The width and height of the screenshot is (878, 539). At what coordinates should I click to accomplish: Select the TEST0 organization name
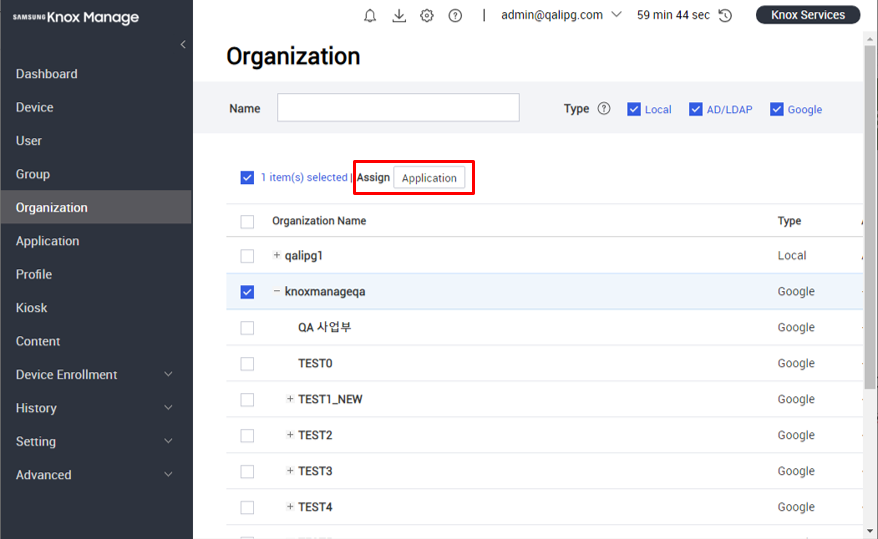[315, 363]
